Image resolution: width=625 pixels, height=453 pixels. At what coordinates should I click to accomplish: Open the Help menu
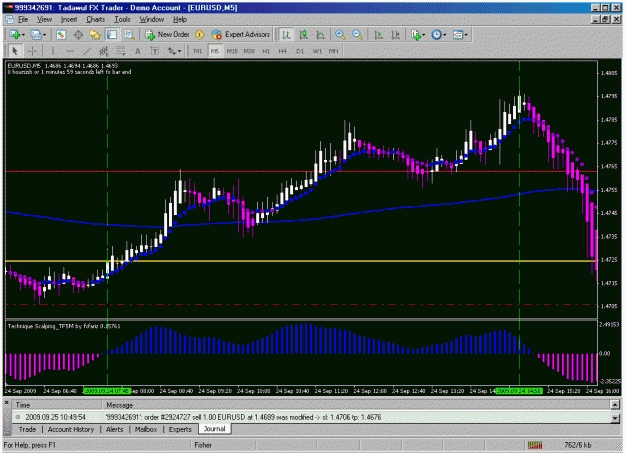[180, 19]
